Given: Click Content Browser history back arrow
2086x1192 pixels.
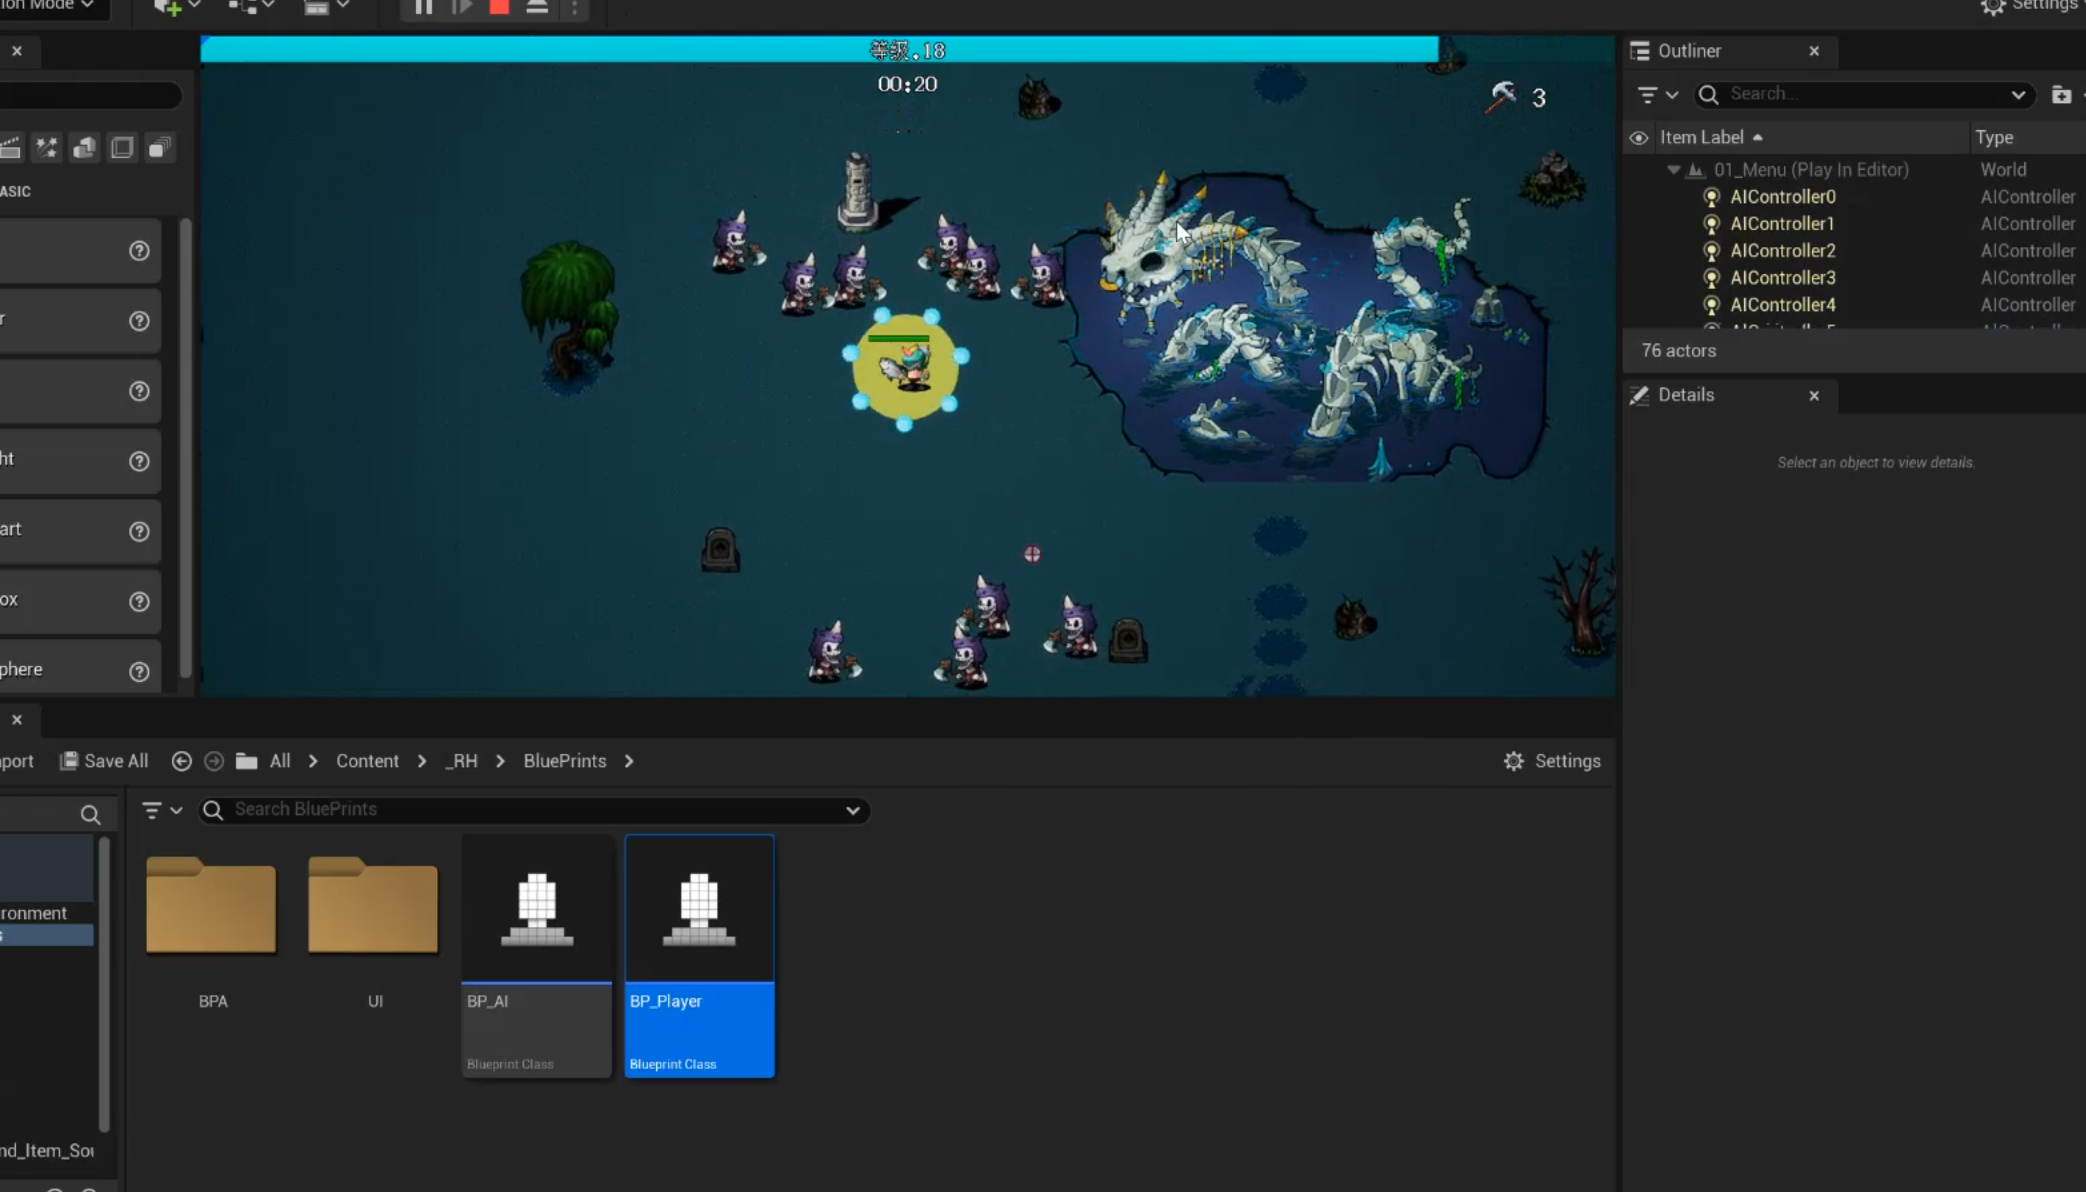Looking at the screenshot, I should [x=181, y=761].
